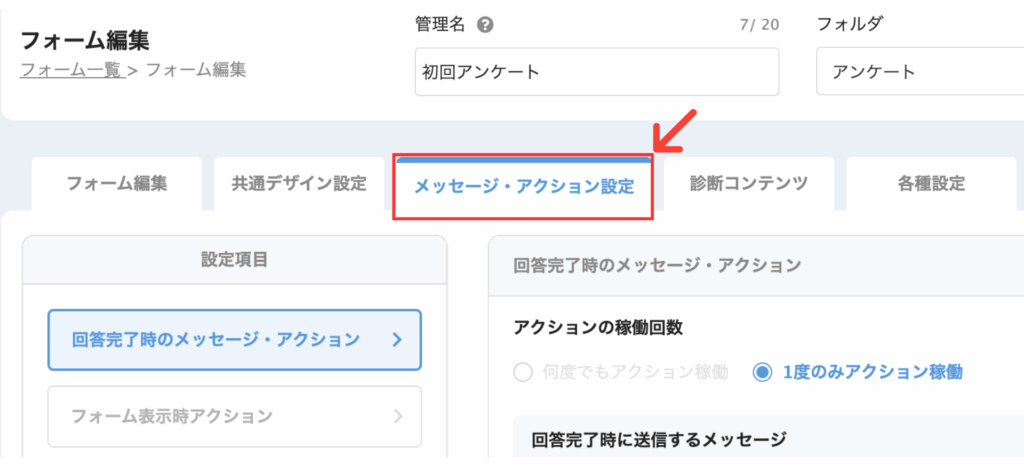Switch to the フォーム編集 tab
Viewport: 1024px width, 472px height.
[x=117, y=184]
